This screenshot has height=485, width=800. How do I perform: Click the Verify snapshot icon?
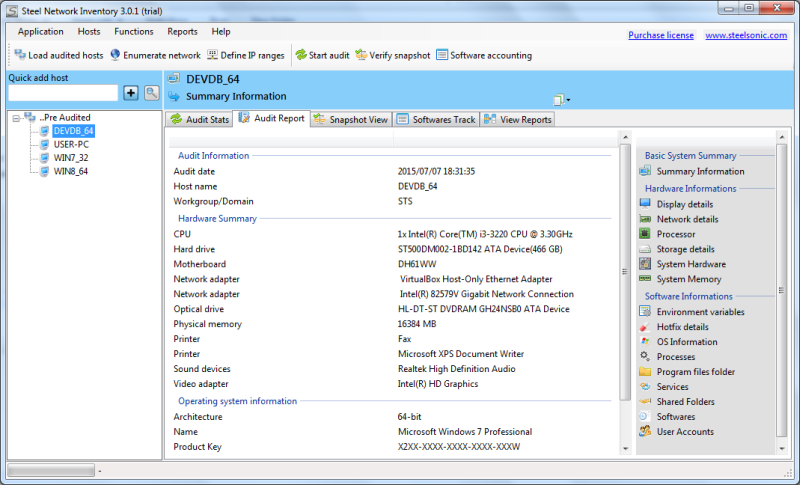pos(361,55)
